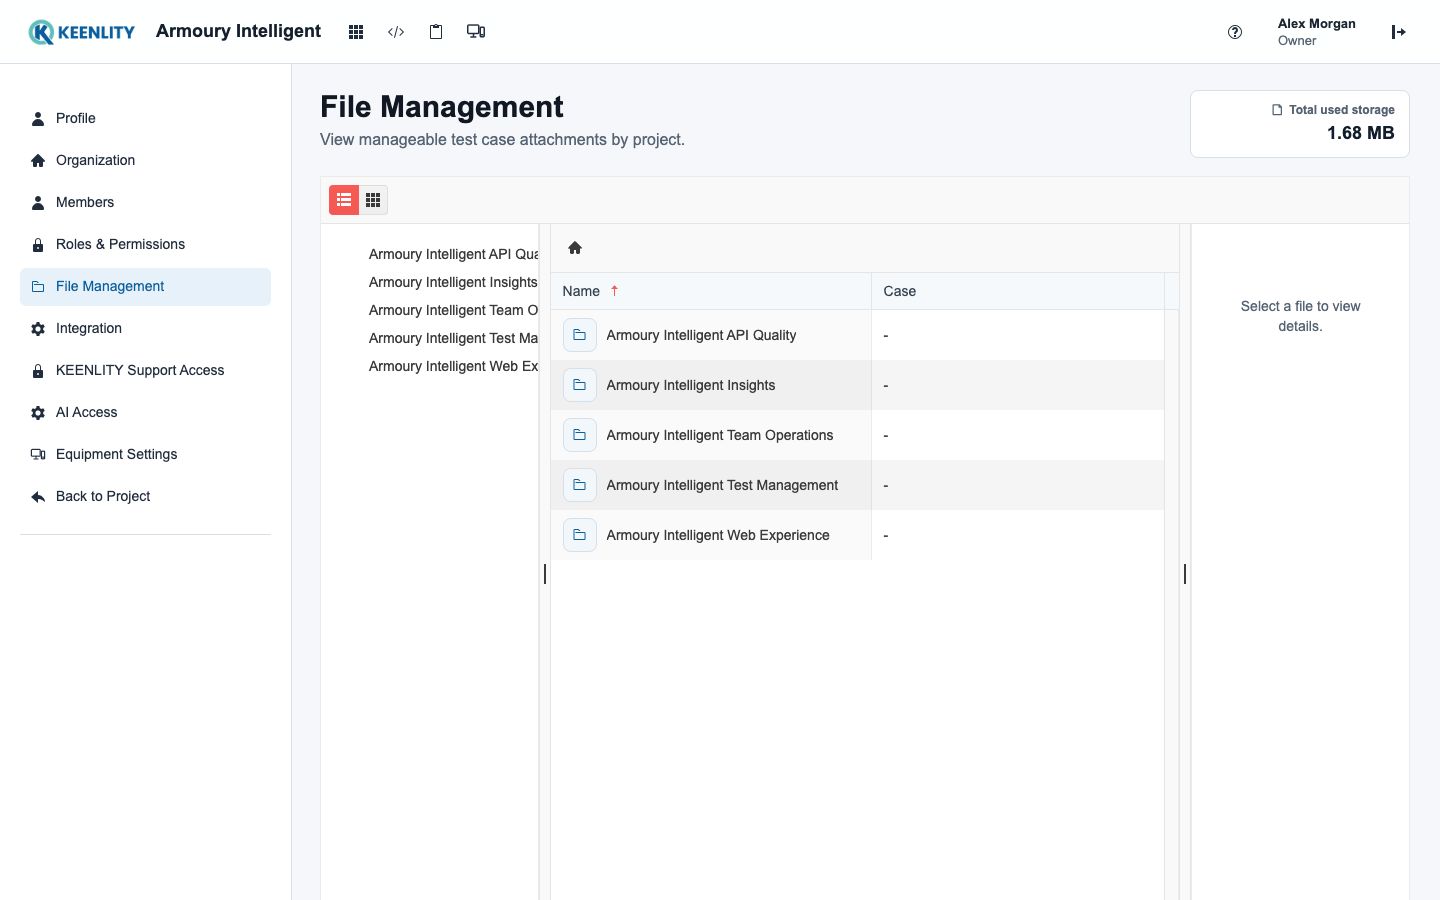This screenshot has height=900, width=1440.
Task: Open AI Access in sidebar
Action: 145,412
